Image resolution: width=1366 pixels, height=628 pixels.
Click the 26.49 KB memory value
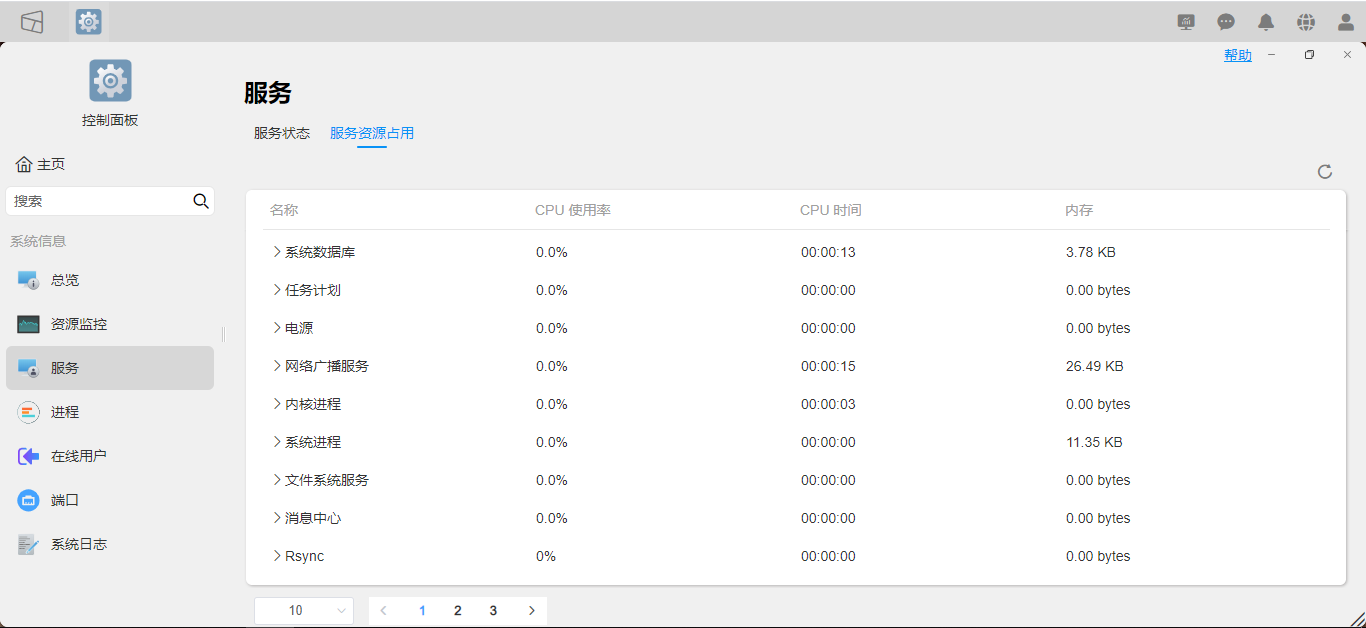click(x=1095, y=366)
